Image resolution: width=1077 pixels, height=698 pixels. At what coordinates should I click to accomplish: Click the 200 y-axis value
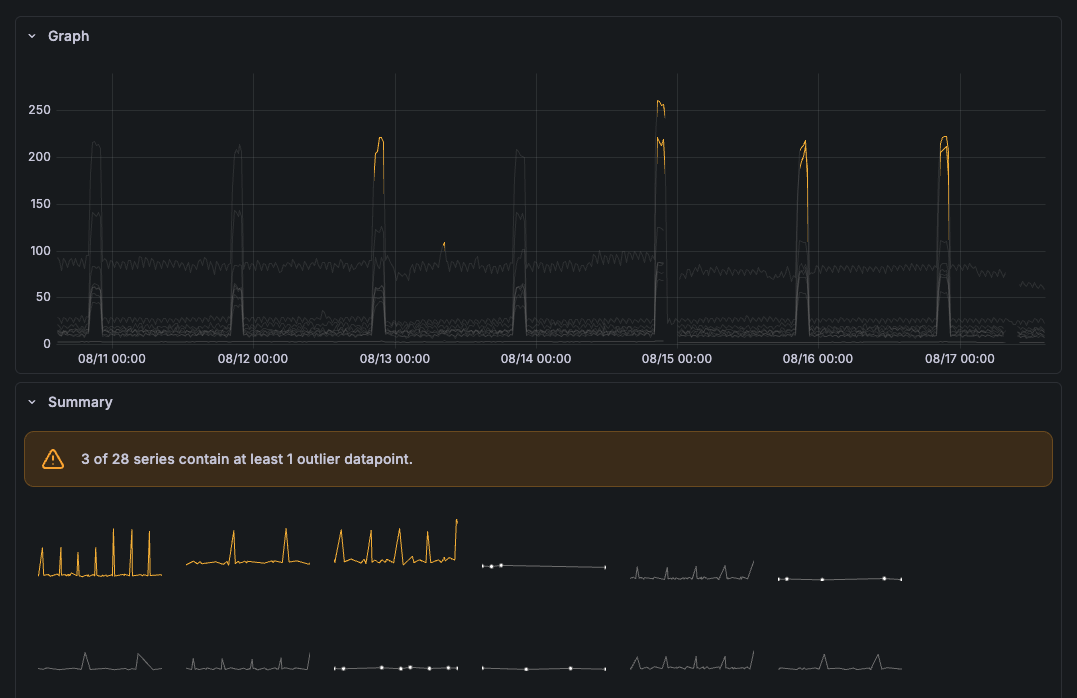tap(40, 157)
